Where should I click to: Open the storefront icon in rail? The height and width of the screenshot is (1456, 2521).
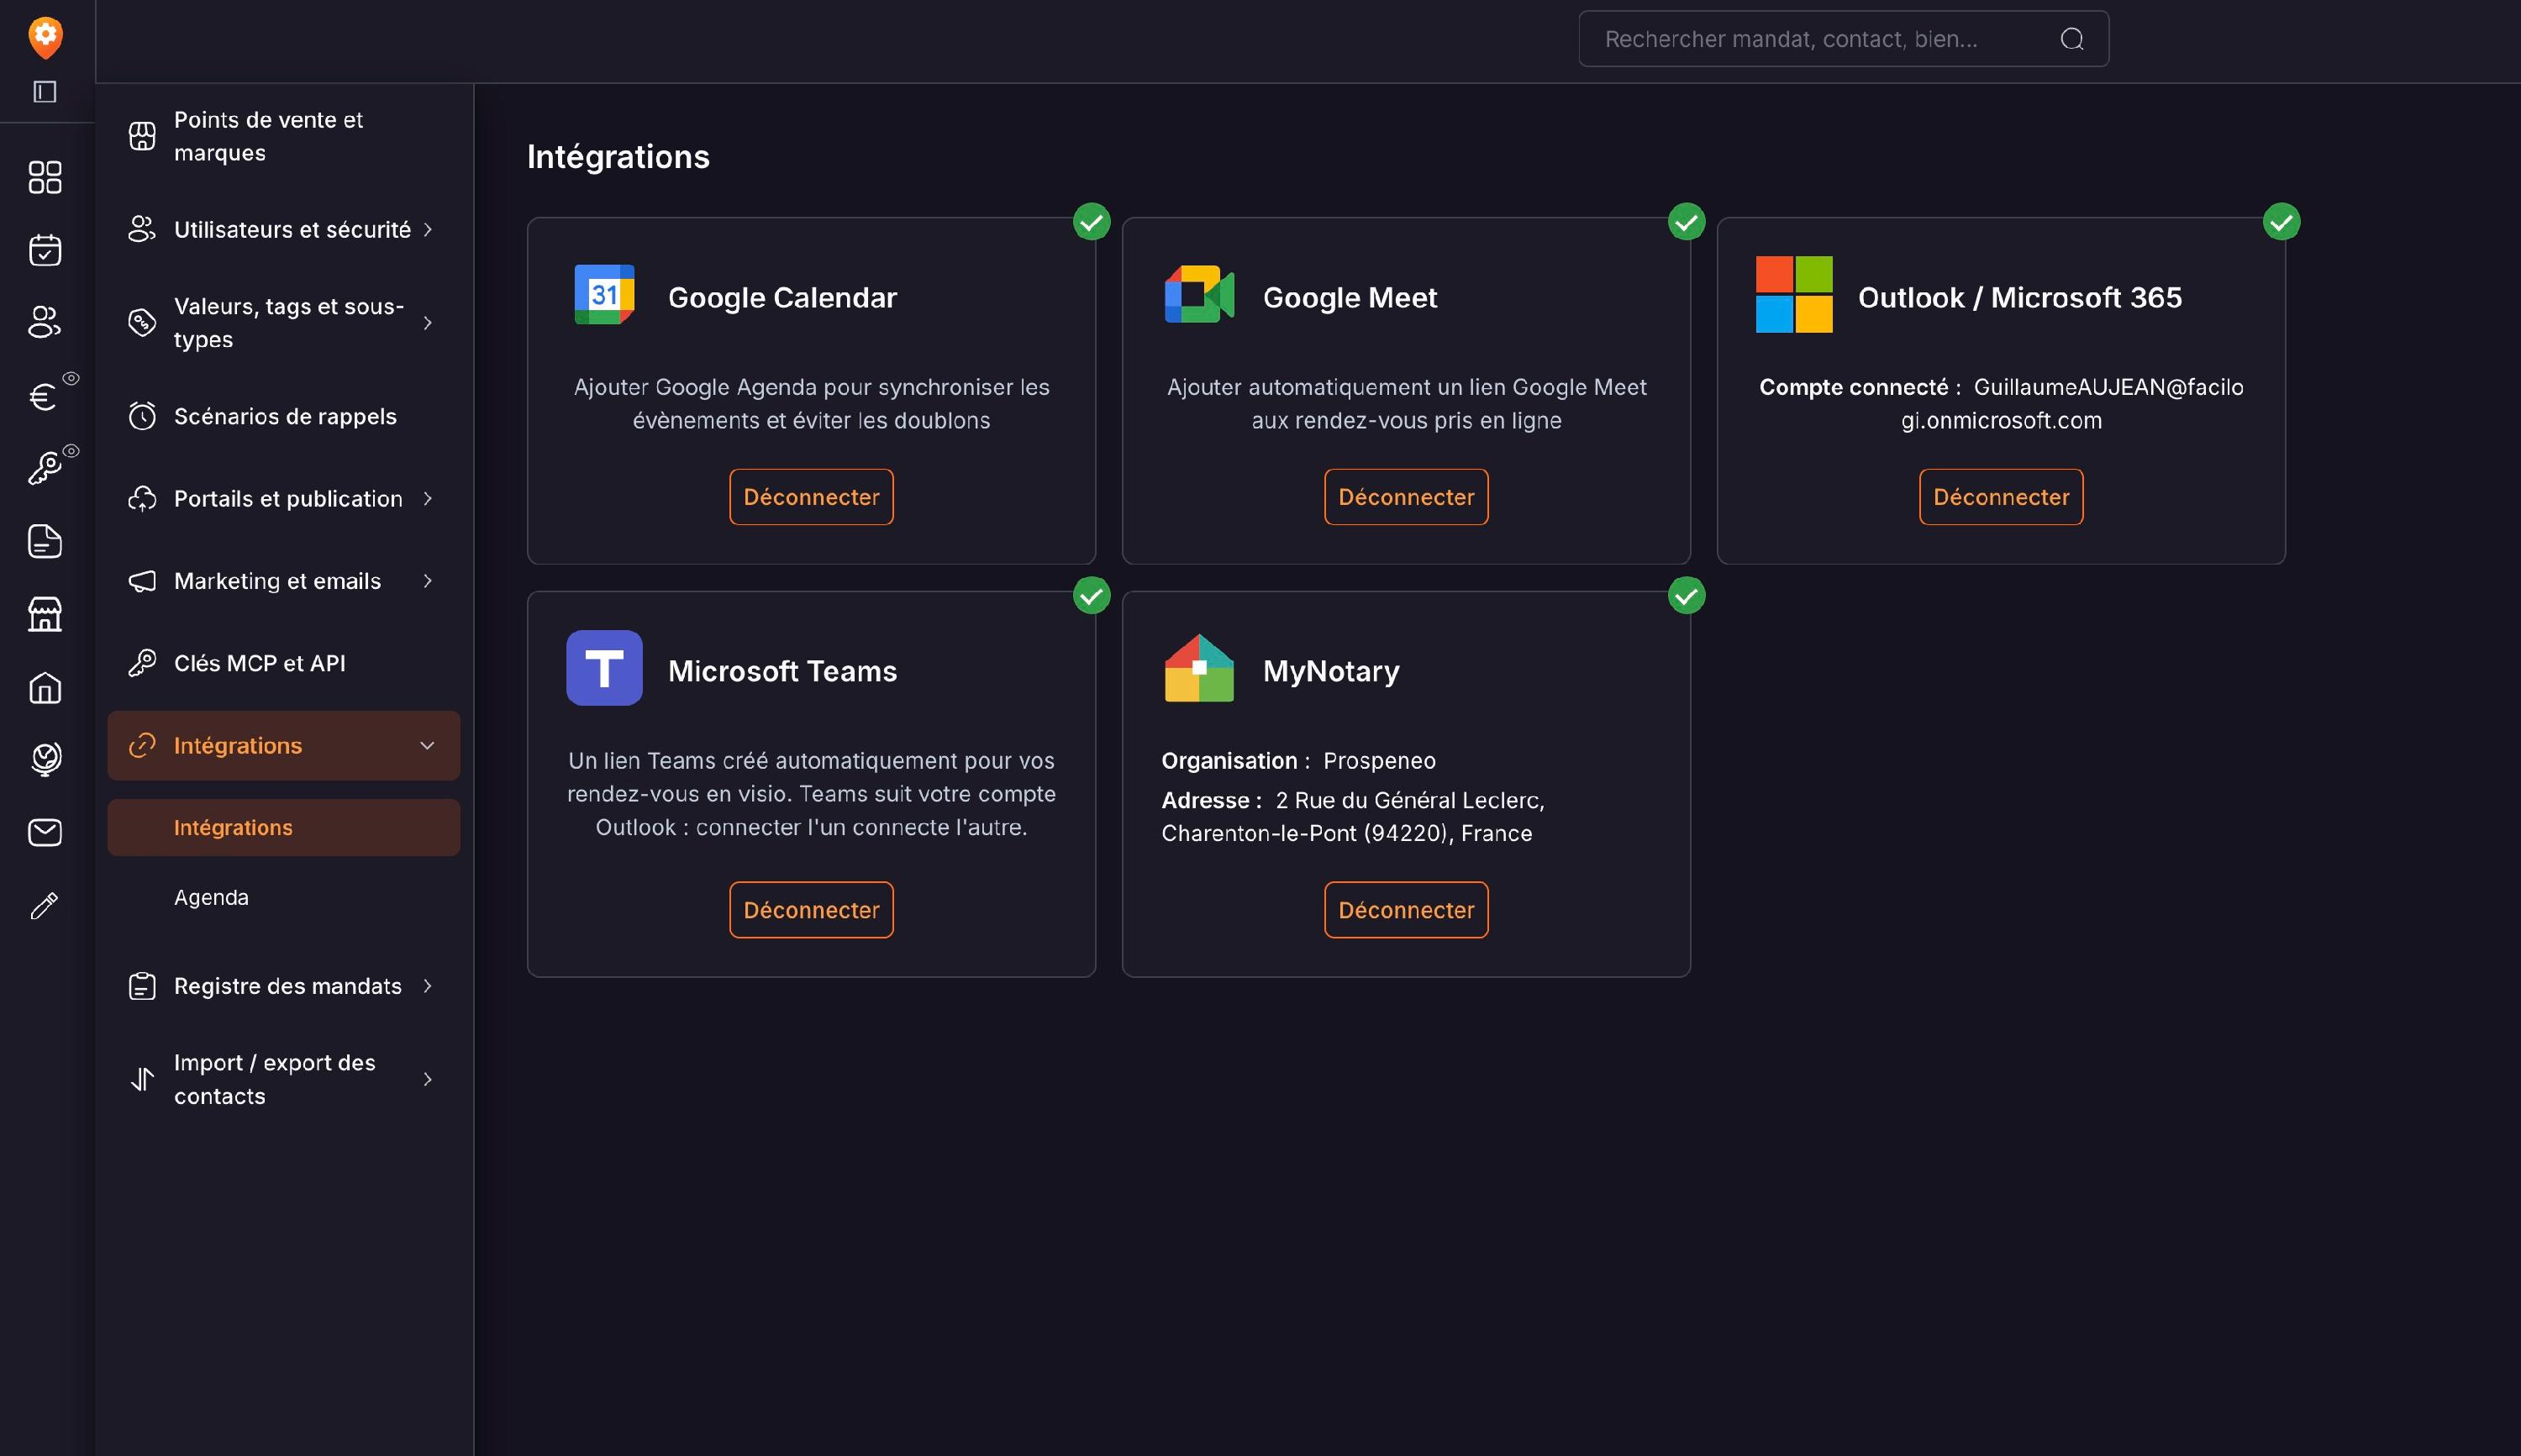pos(45,614)
